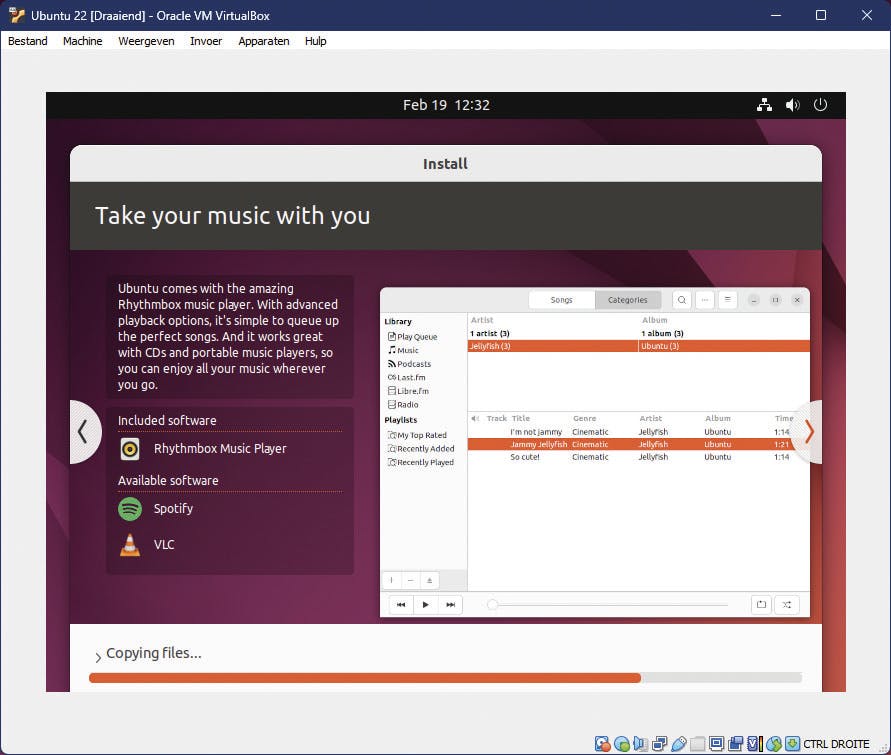Click the Spotify label
The image size is (891, 755).
[173, 508]
